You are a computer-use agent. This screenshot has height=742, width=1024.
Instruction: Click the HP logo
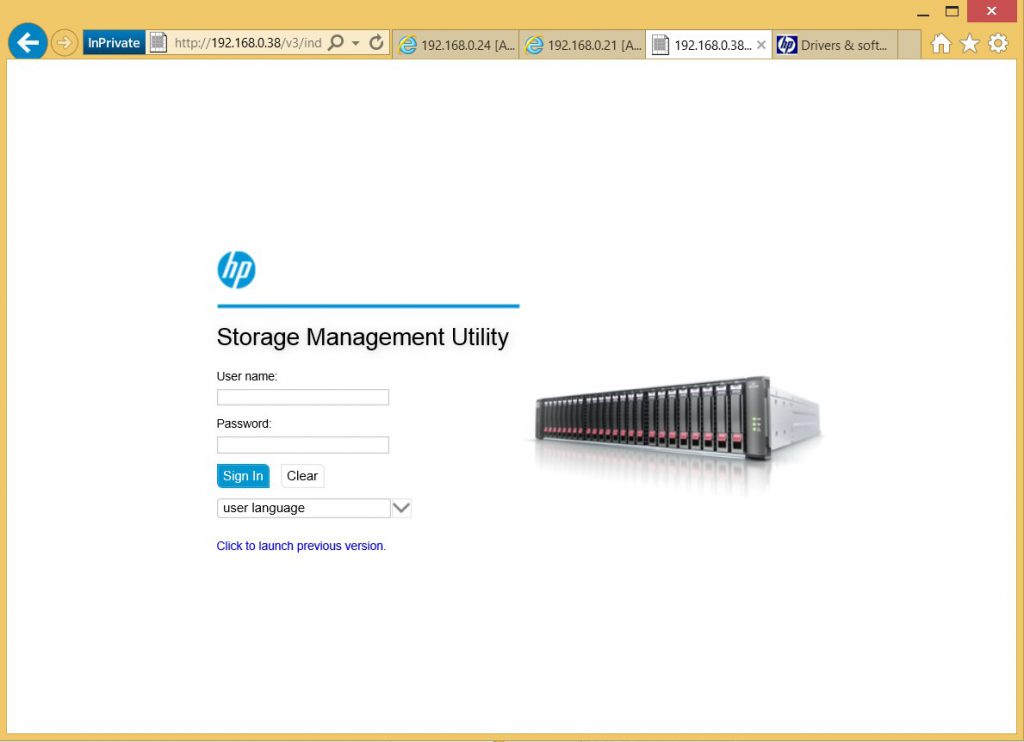tap(236, 270)
